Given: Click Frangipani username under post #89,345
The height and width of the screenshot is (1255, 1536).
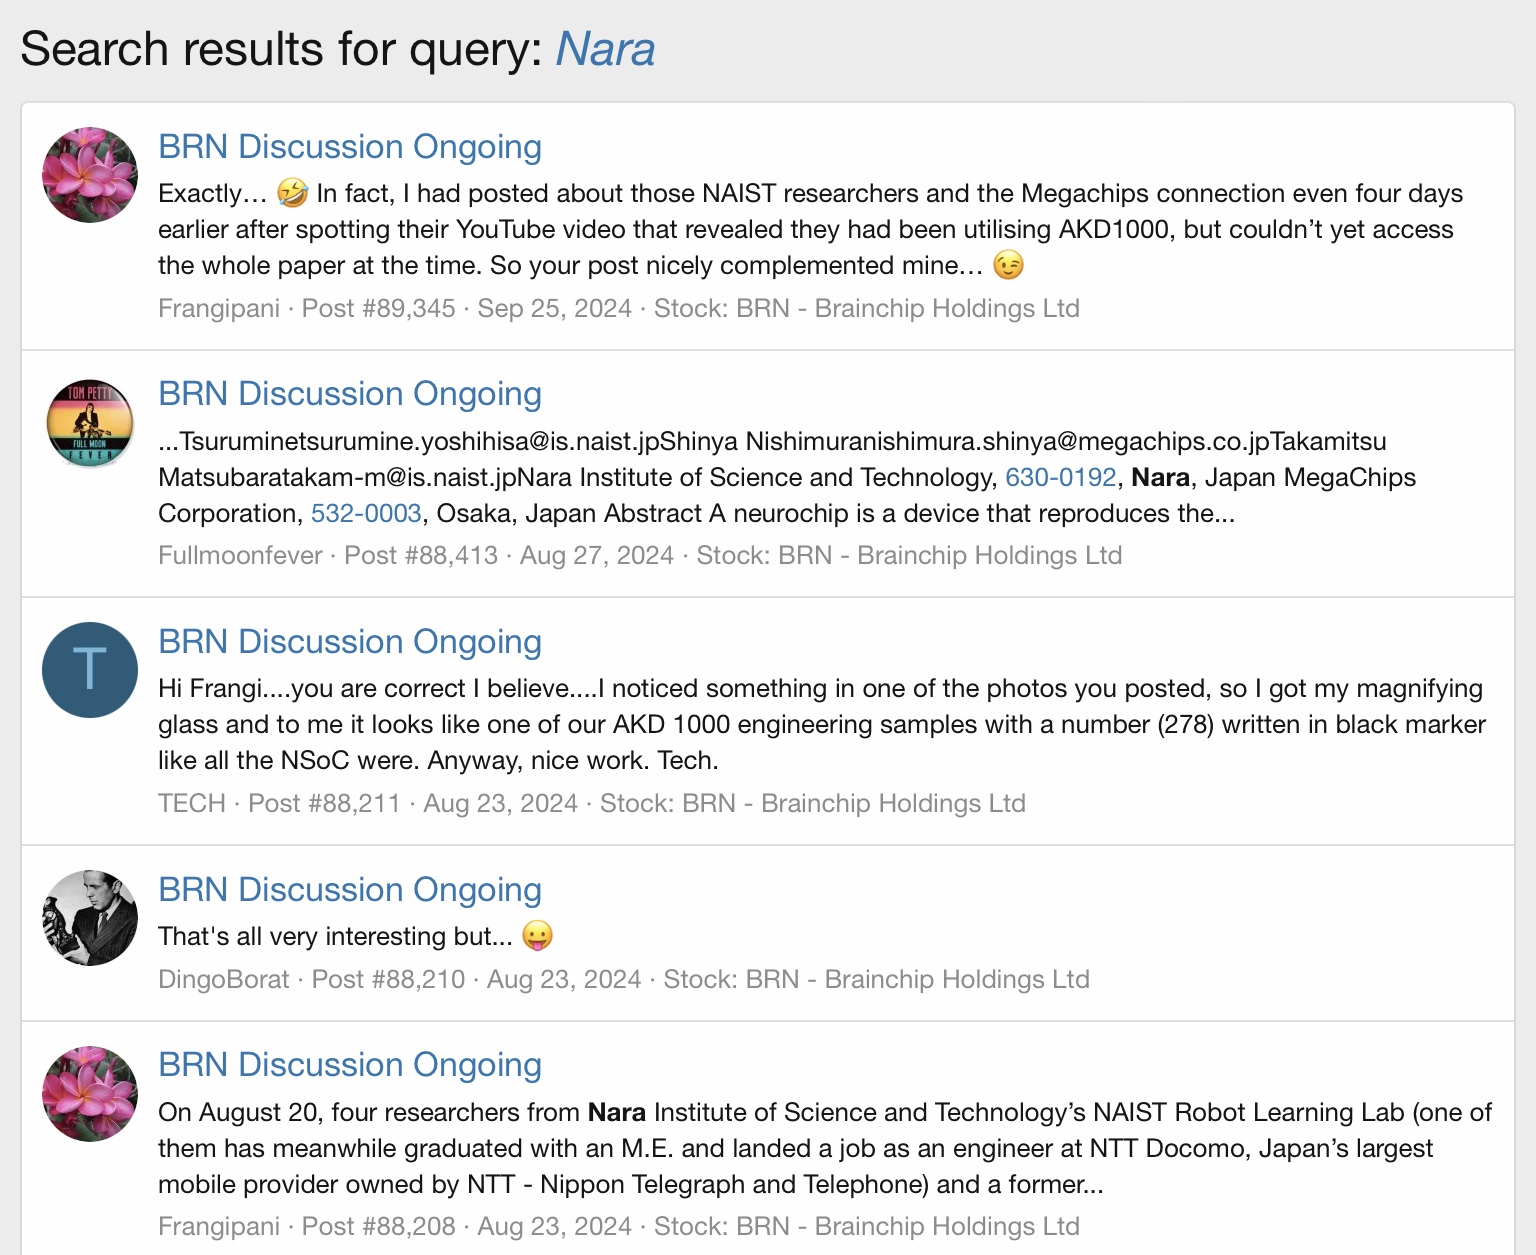Looking at the screenshot, I should pos(219,308).
